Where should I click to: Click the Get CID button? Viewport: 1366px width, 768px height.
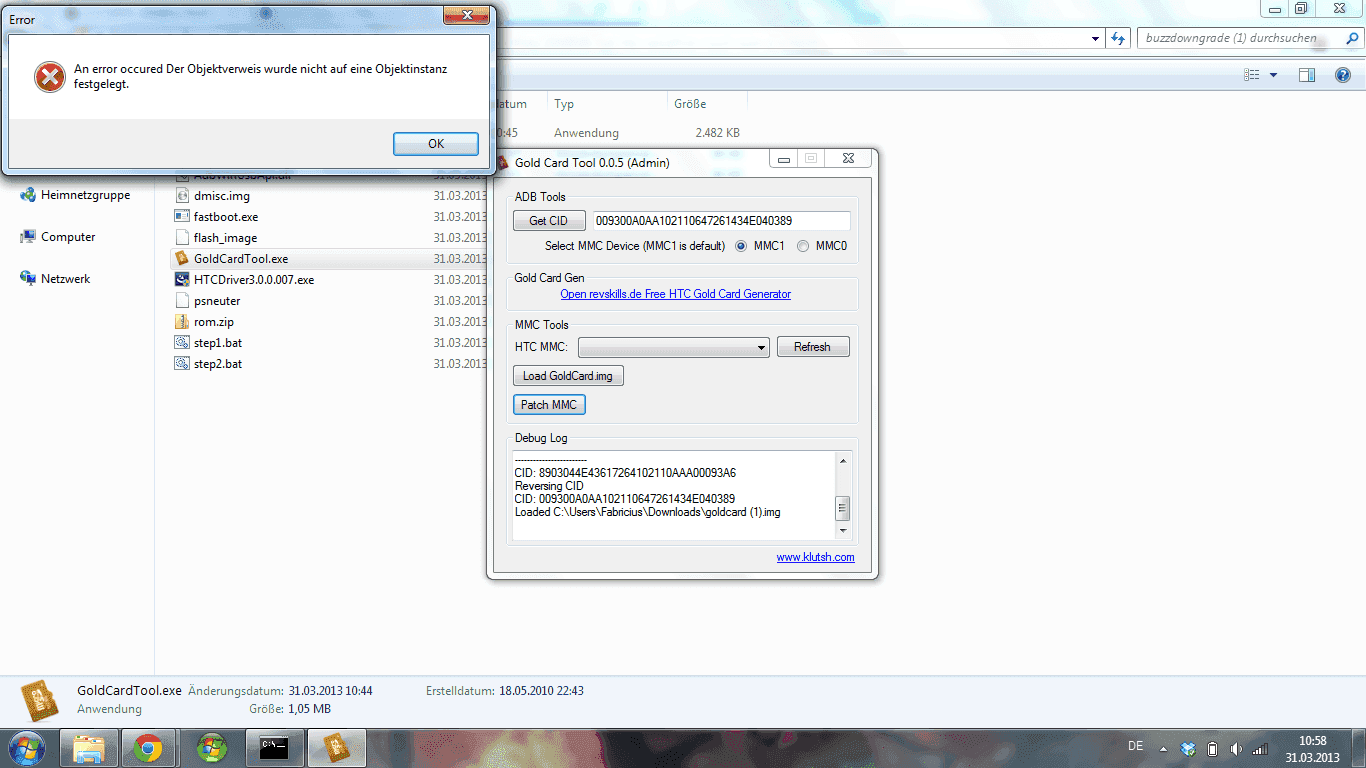pos(548,221)
